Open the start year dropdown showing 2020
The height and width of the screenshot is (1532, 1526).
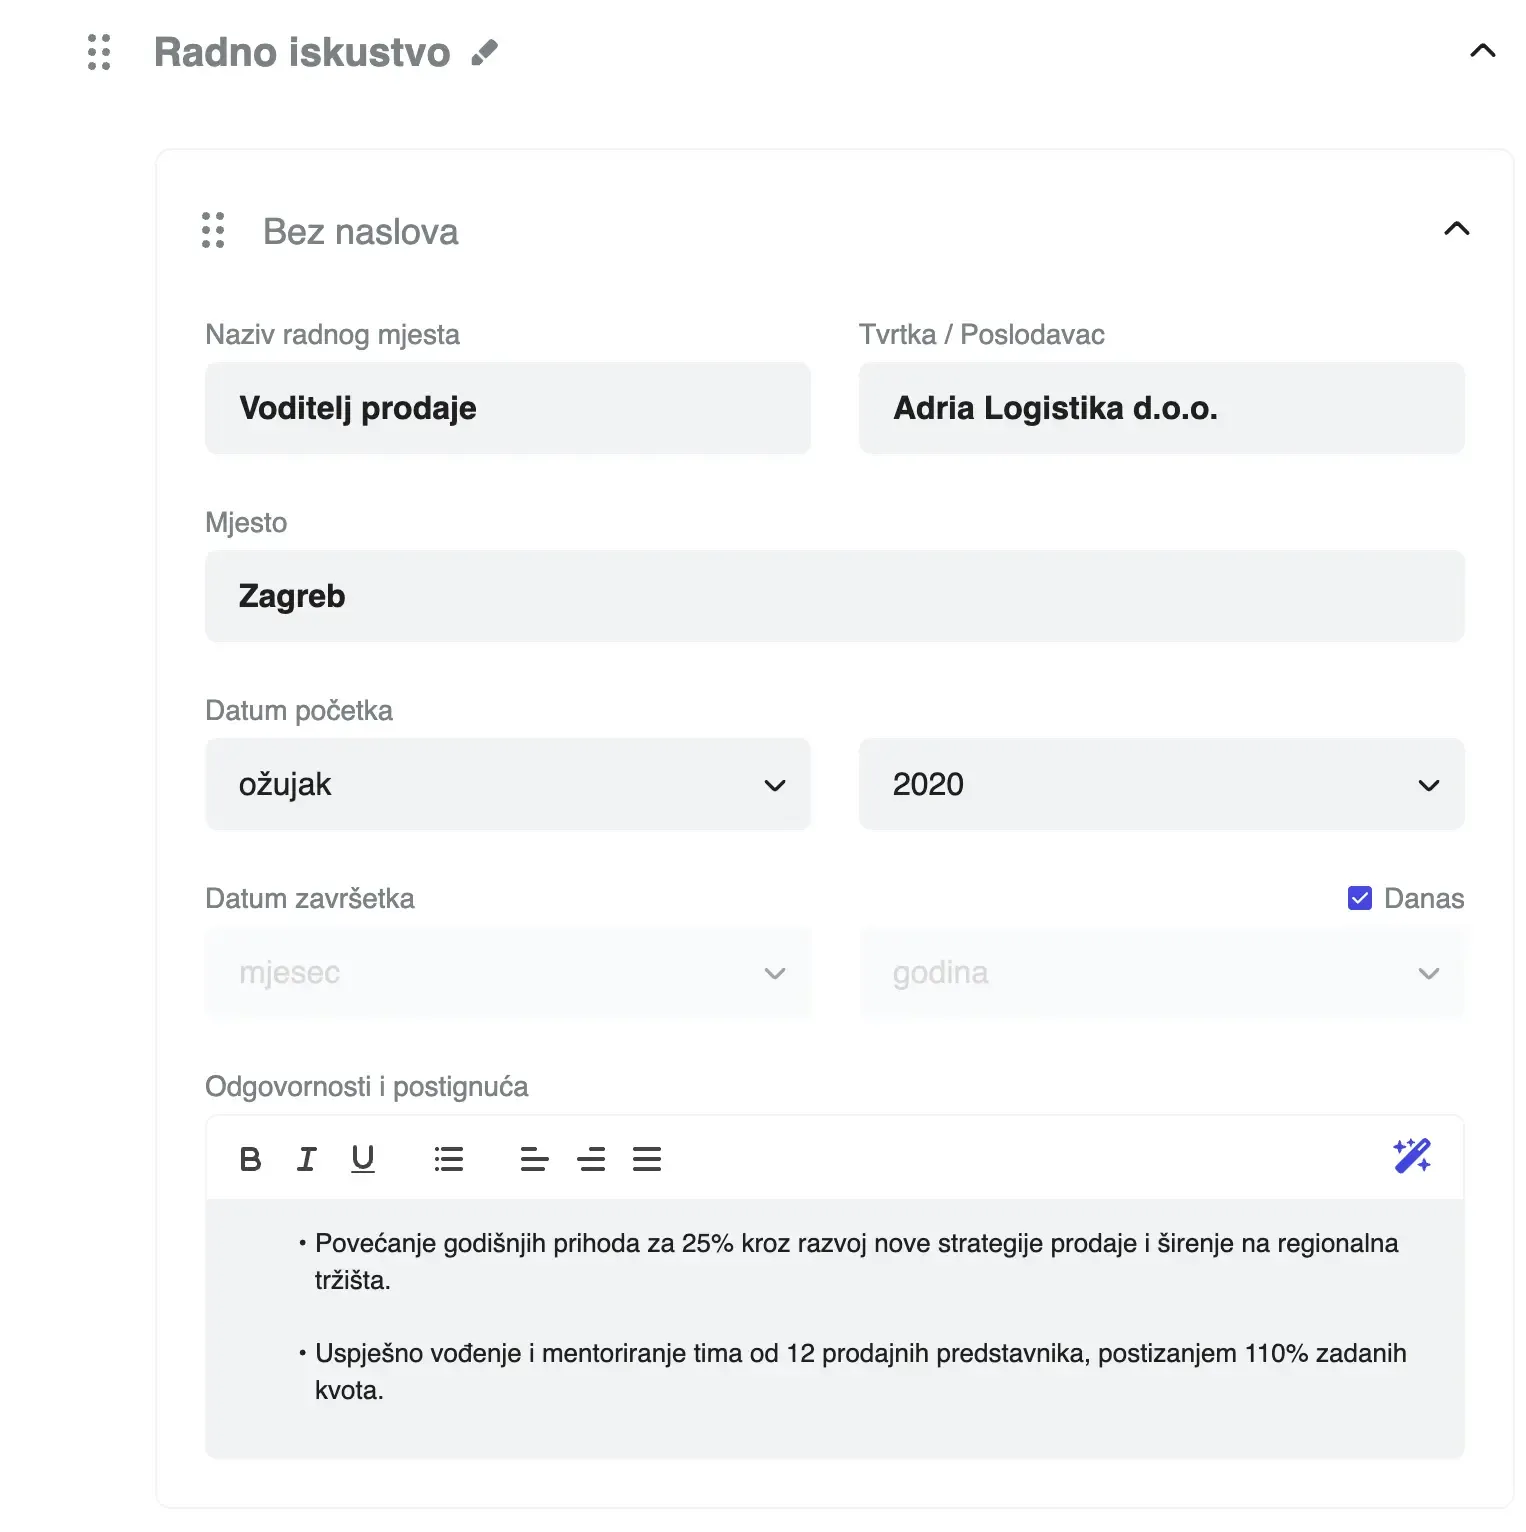1161,784
